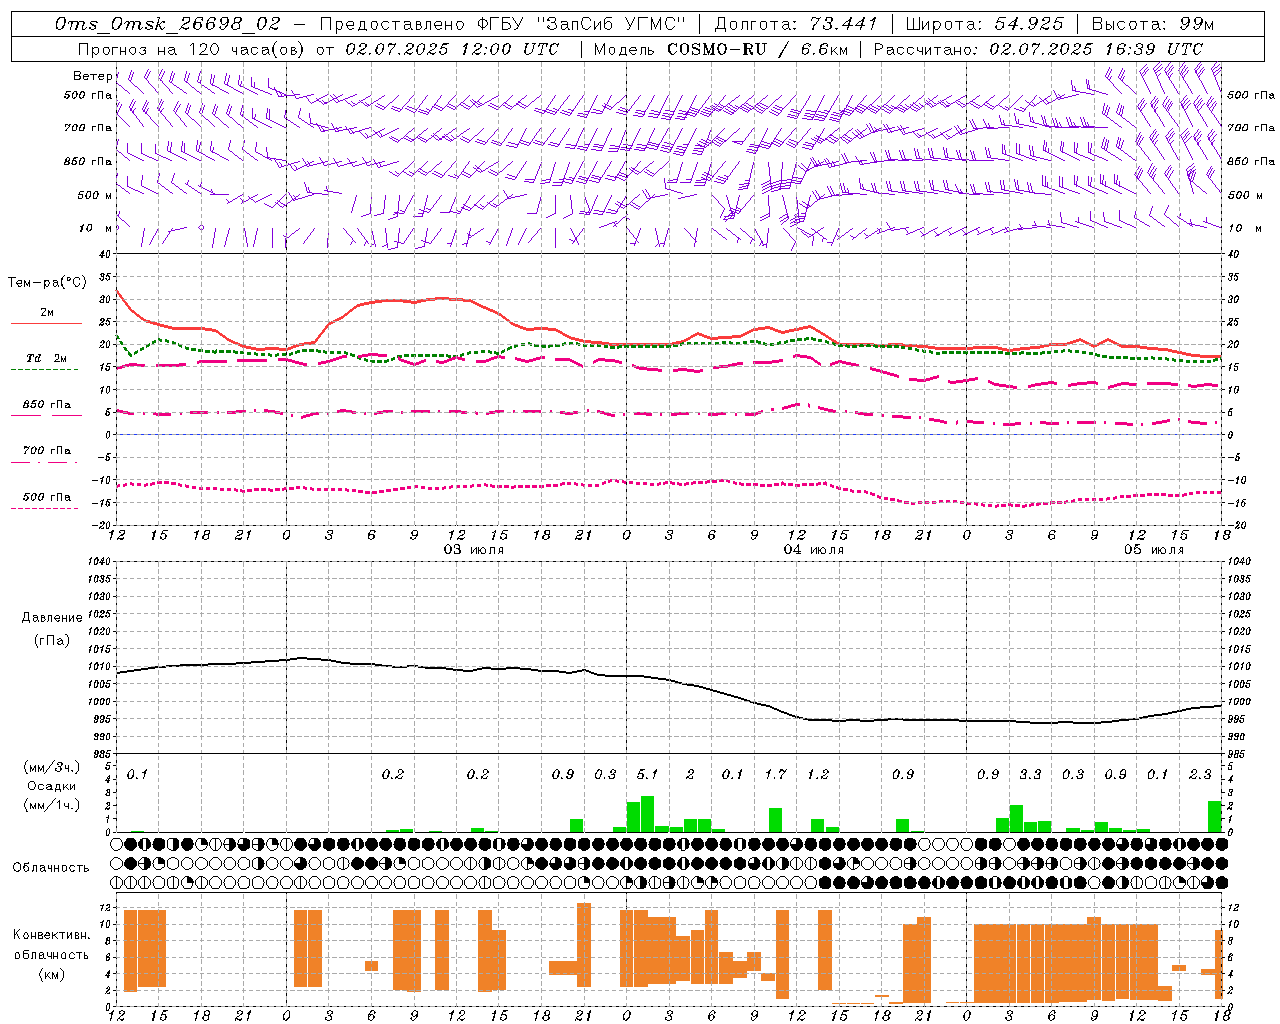Click the latitude value Широта: 54.925

(x=986, y=23)
